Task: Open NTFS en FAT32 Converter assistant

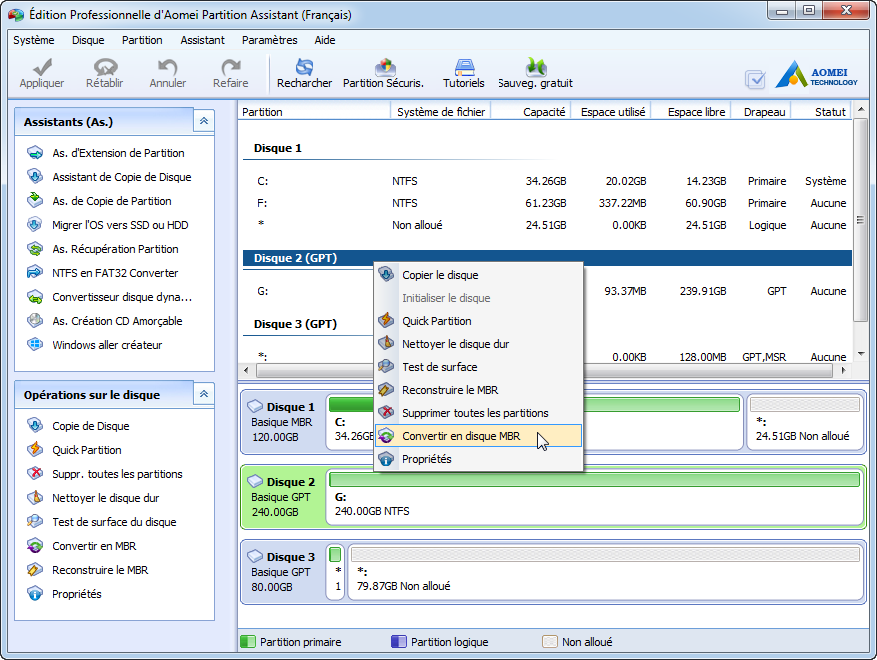Action: point(115,273)
